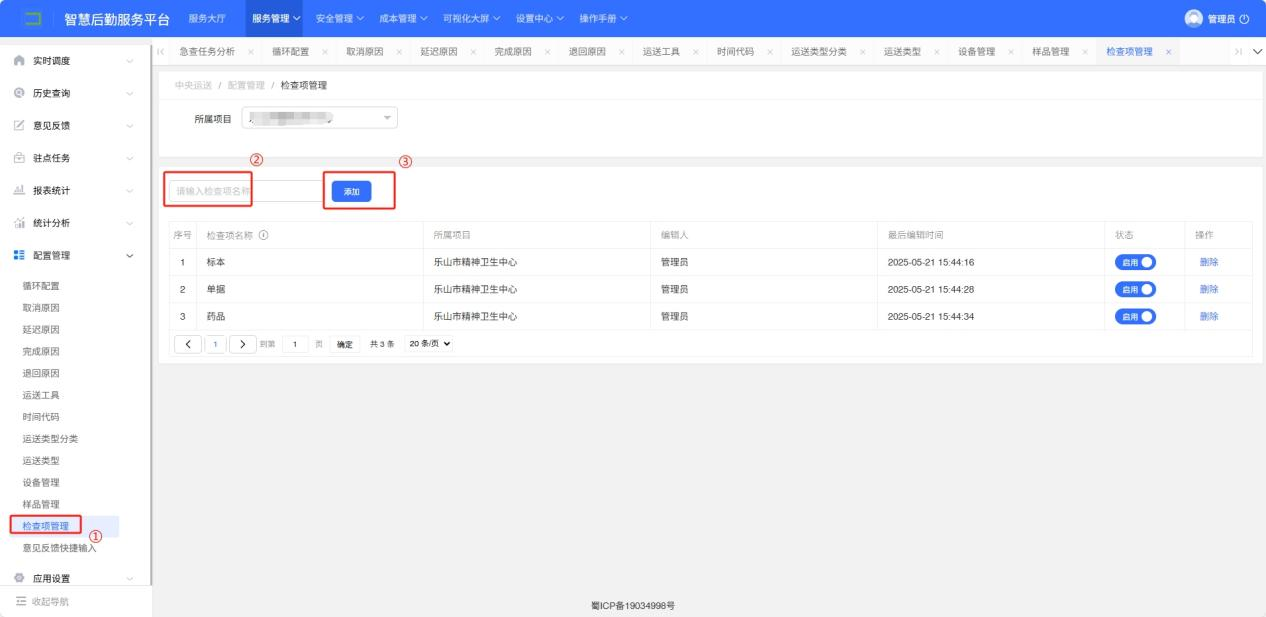Close the 延迟原因 tab

[x=473, y=52]
